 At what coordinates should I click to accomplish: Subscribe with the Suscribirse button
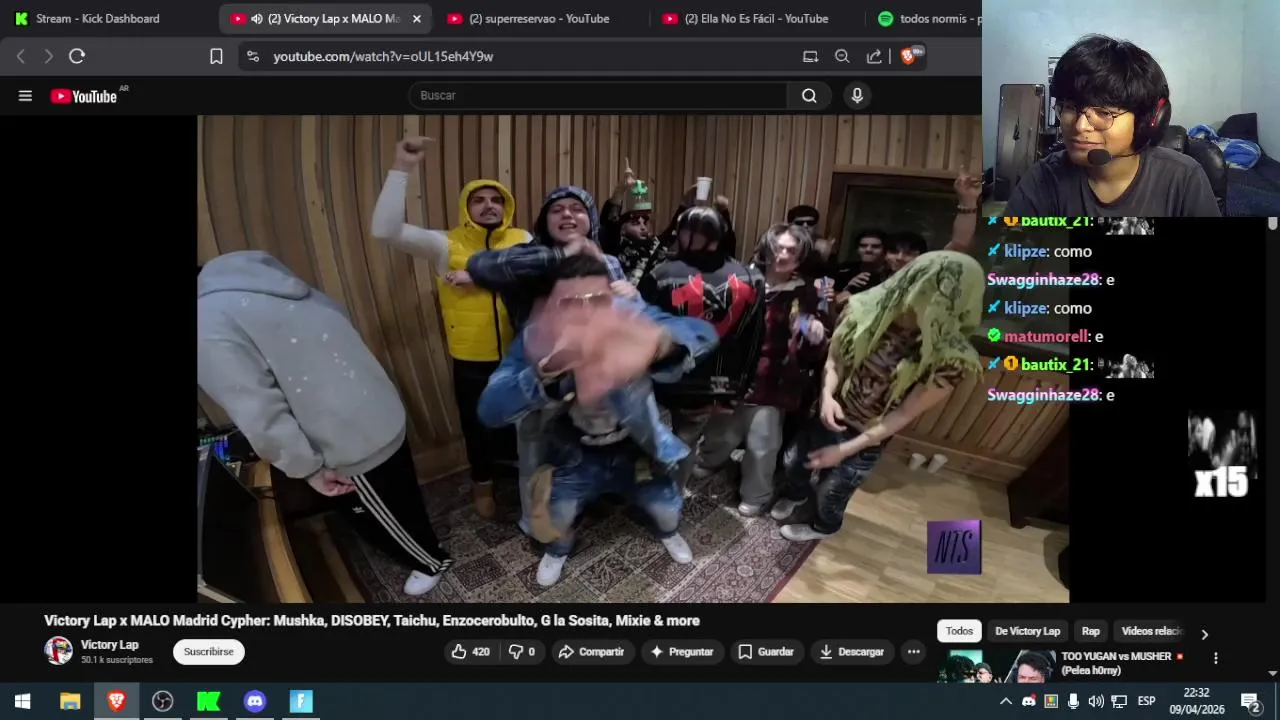(208, 652)
